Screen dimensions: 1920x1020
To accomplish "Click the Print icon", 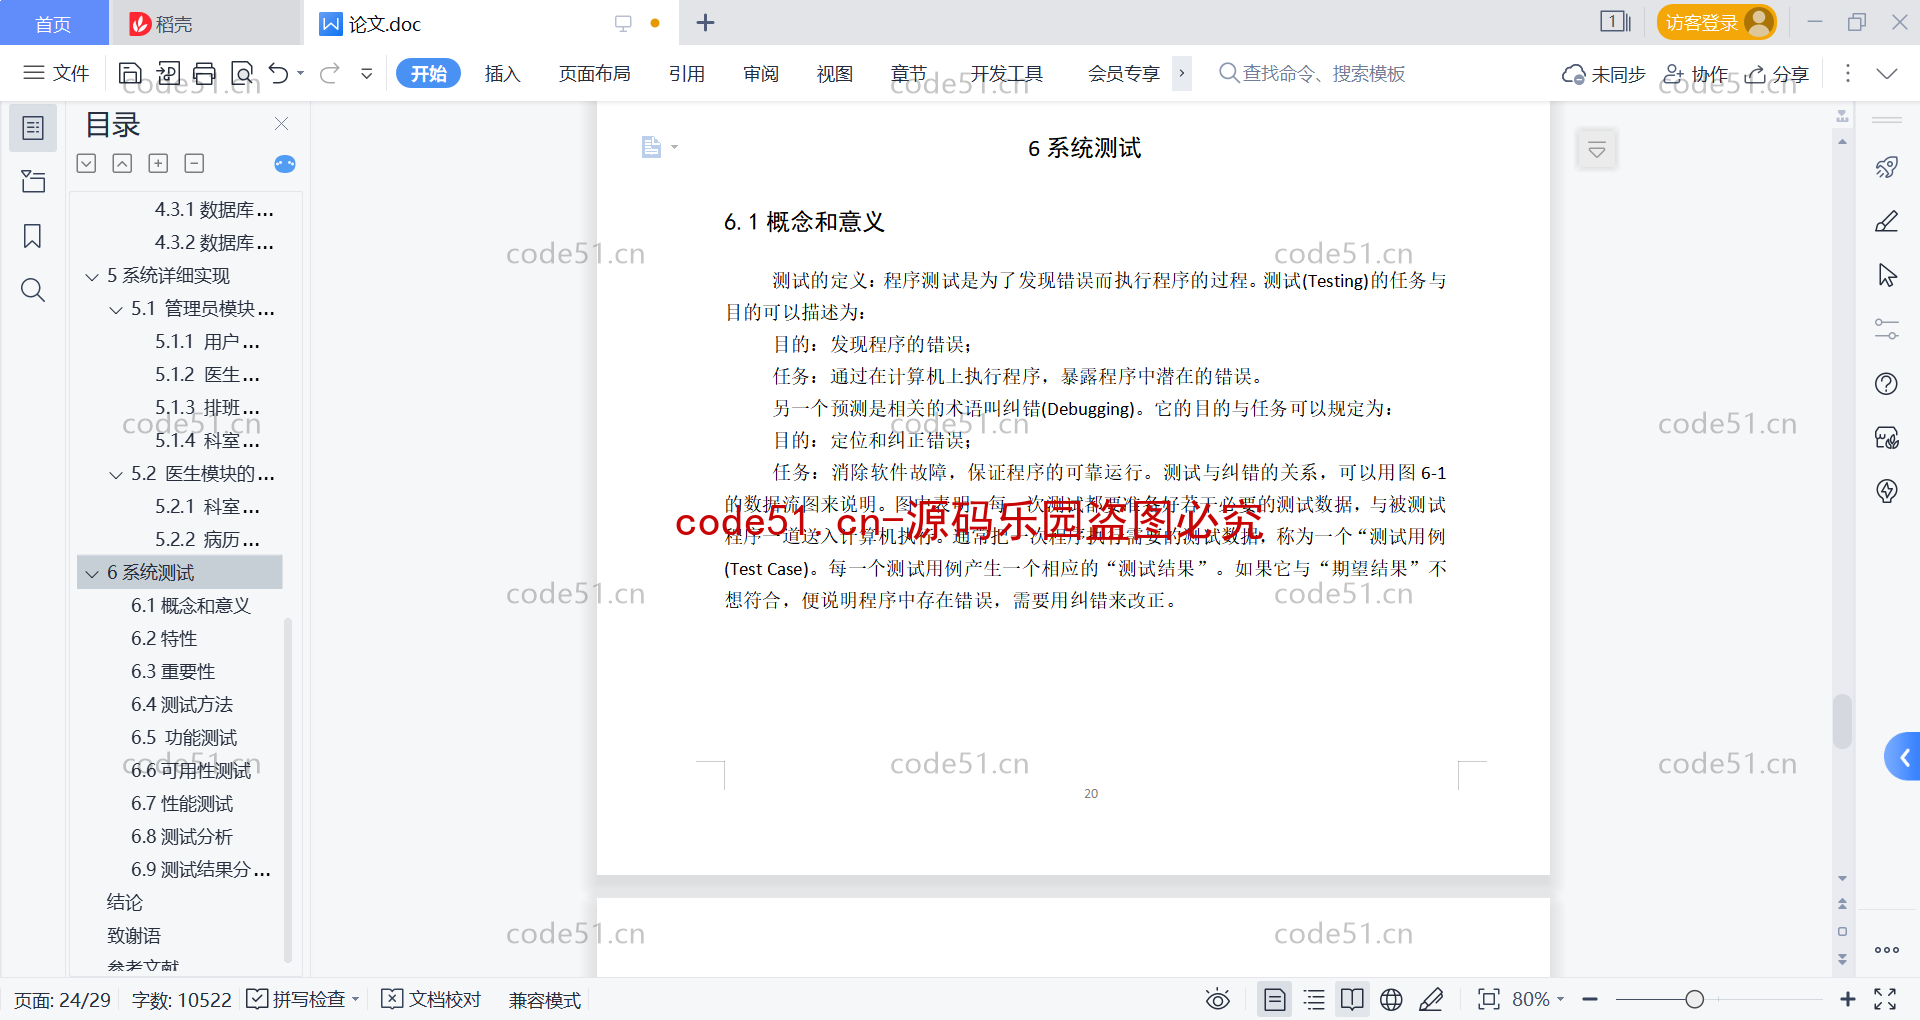I will (205, 73).
